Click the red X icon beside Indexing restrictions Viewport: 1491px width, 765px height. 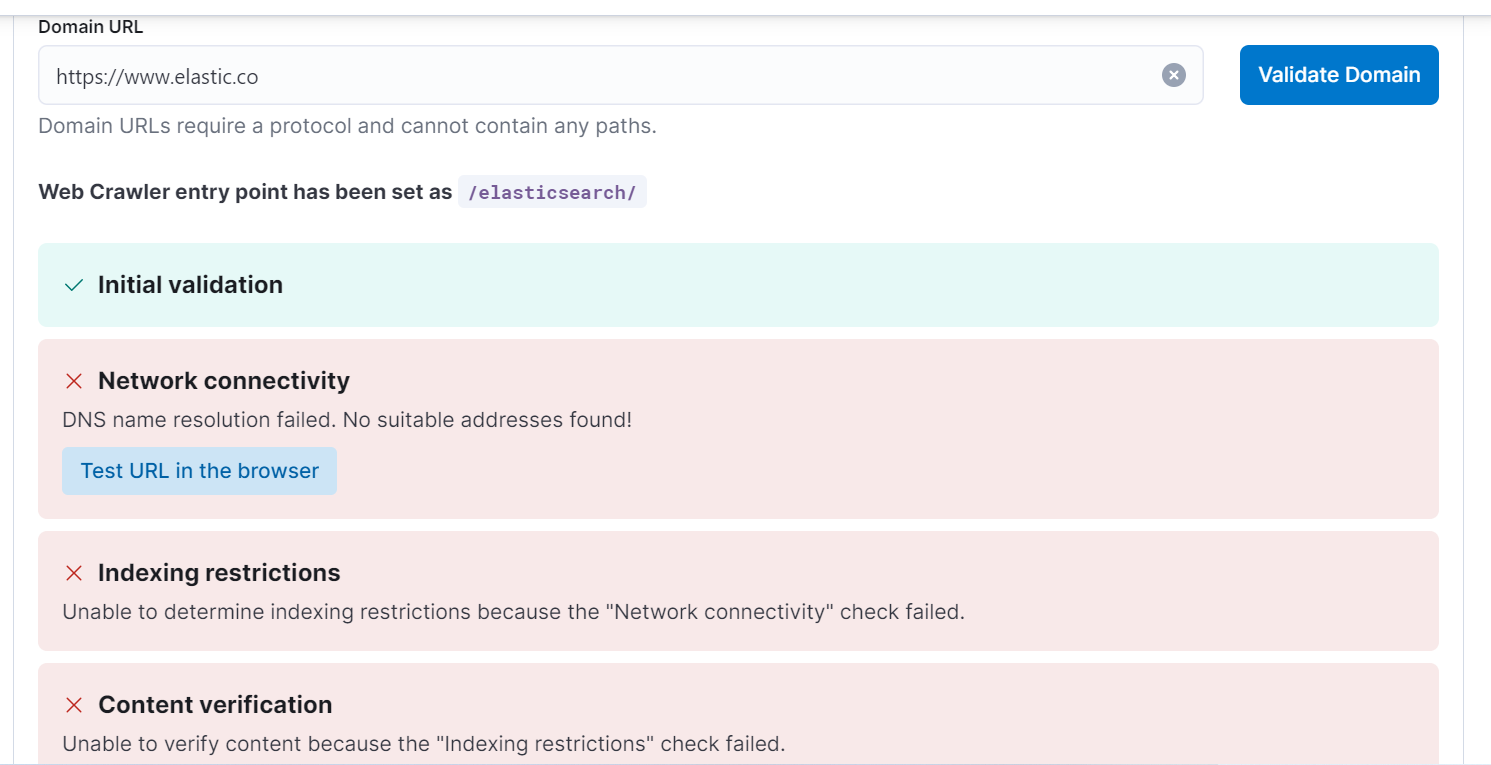click(x=73, y=573)
